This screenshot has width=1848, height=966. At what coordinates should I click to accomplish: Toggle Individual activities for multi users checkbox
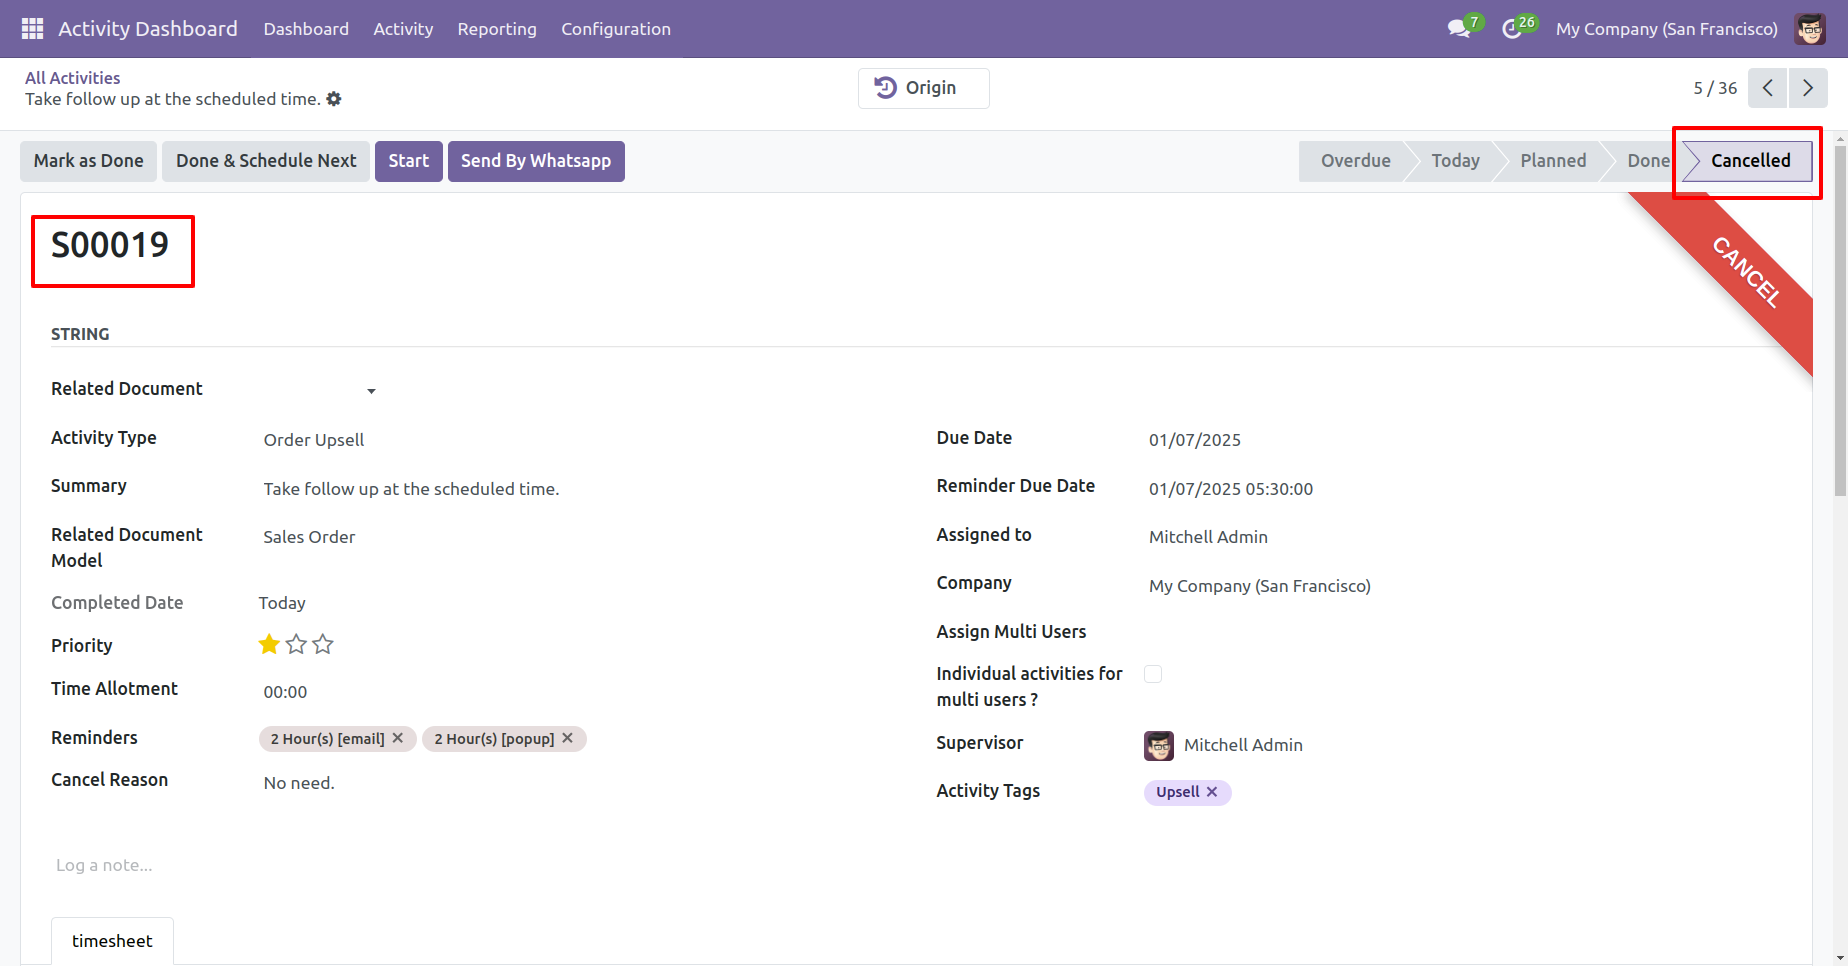tap(1153, 674)
